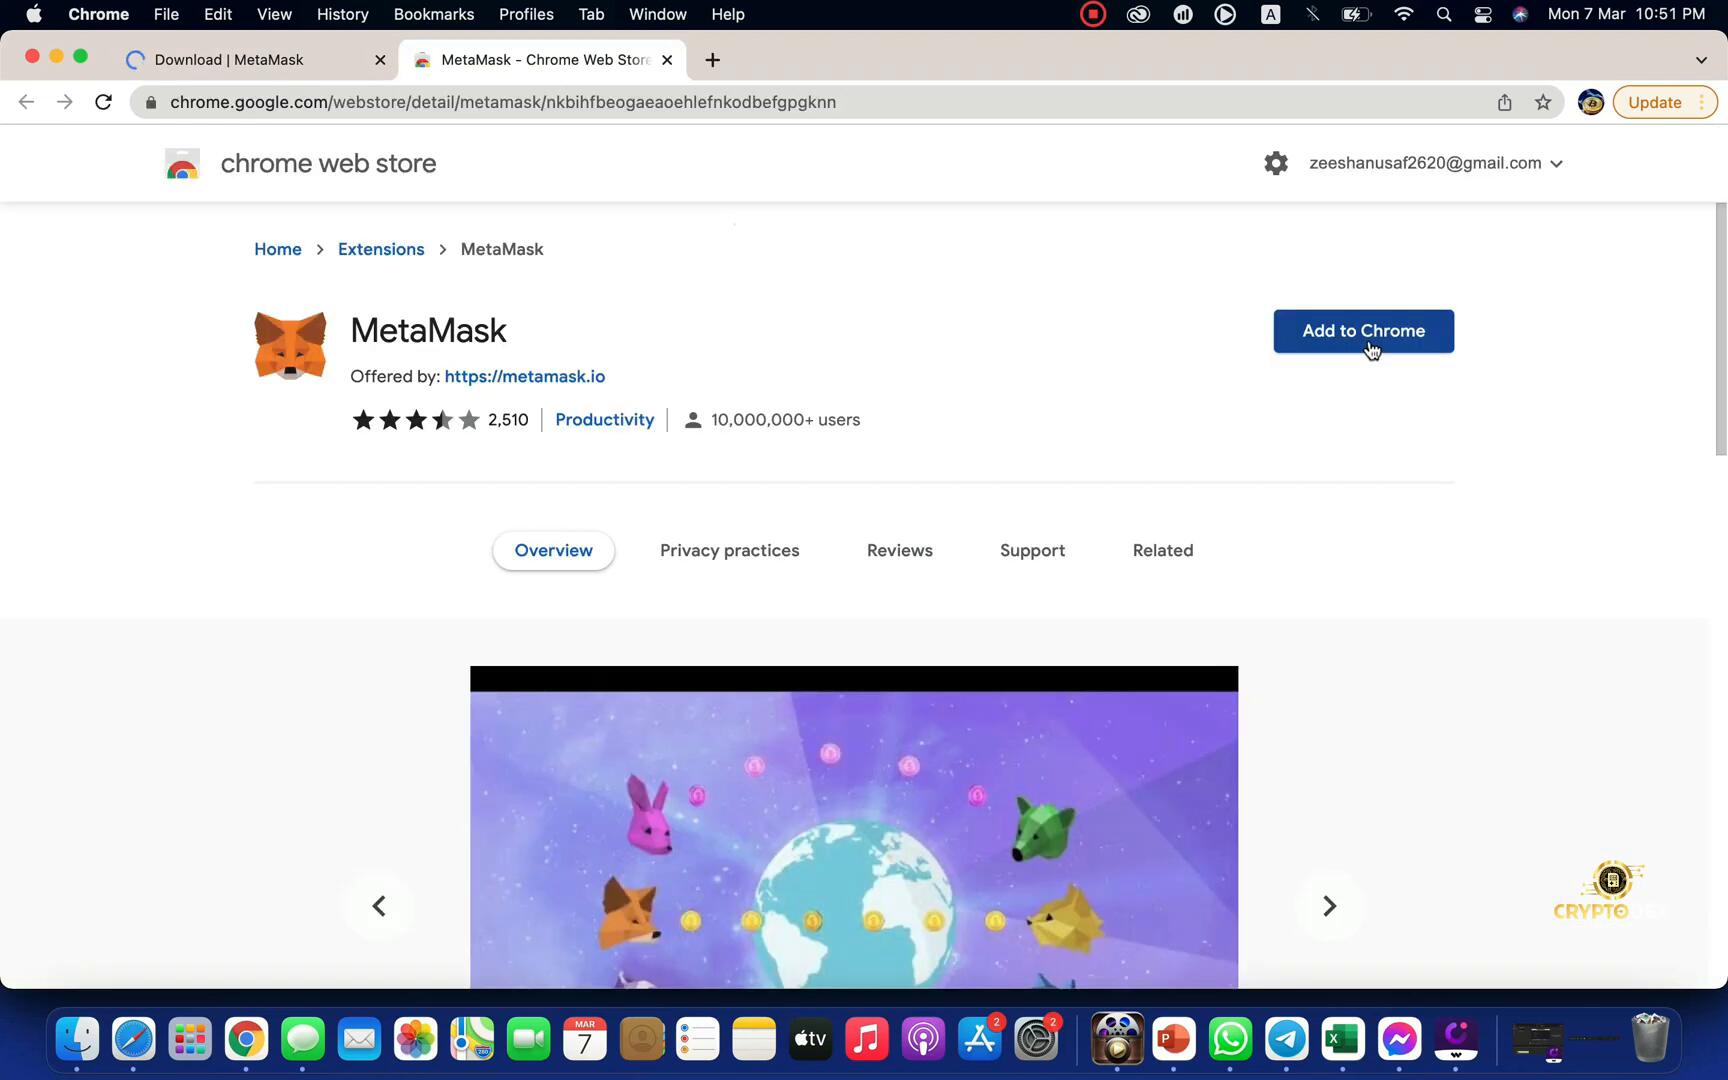Open the Chrome profile avatar icon
1728x1080 pixels.
1590,102
